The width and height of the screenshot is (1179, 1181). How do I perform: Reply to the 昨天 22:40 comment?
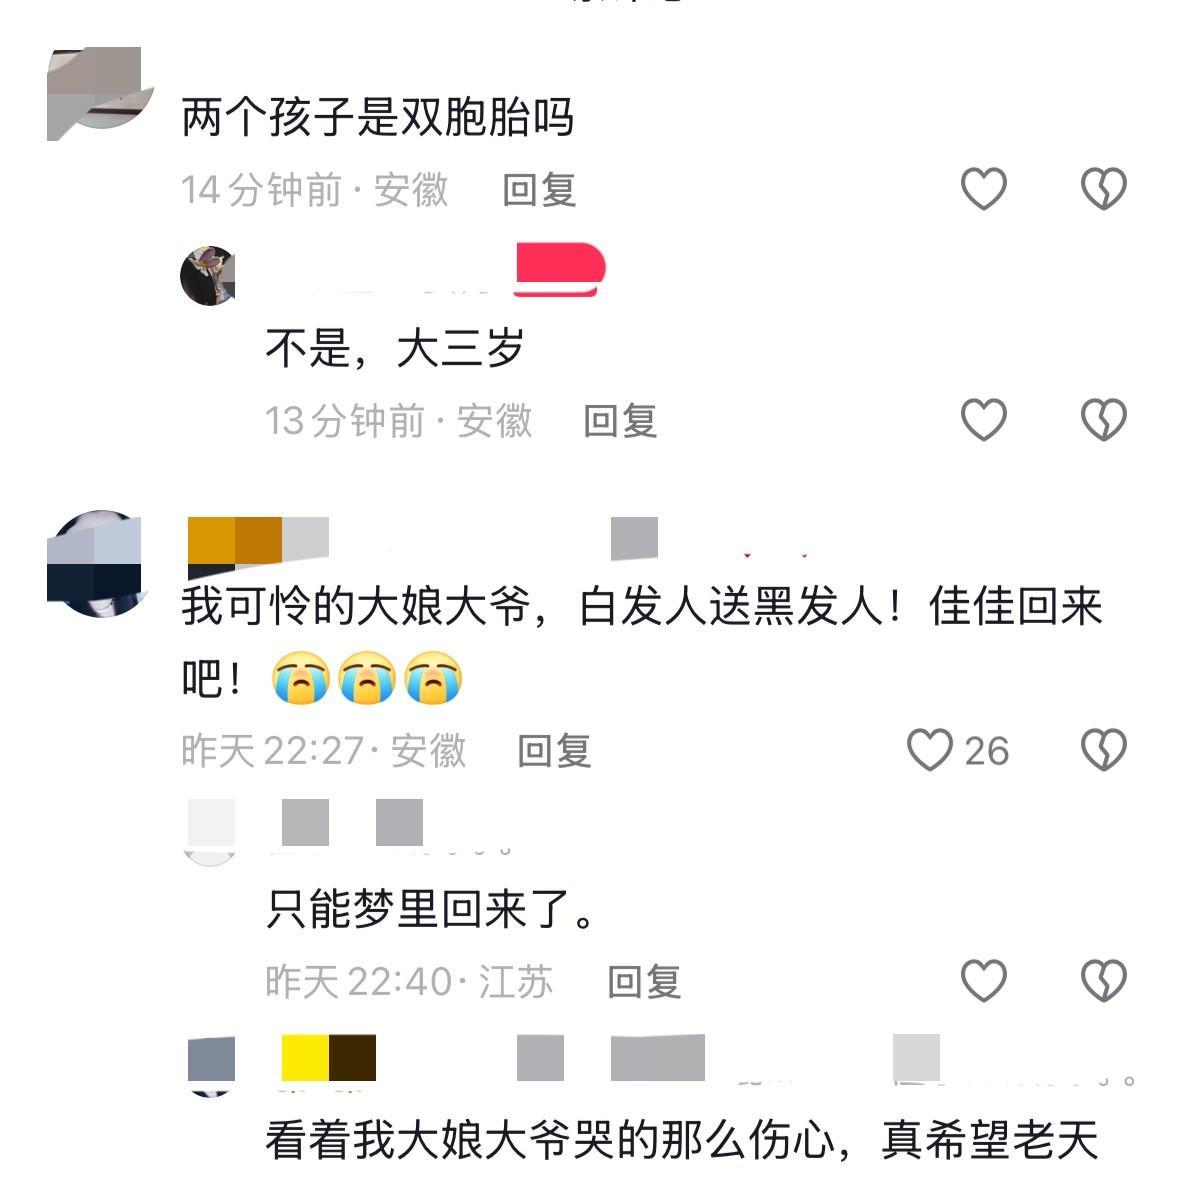coord(644,981)
